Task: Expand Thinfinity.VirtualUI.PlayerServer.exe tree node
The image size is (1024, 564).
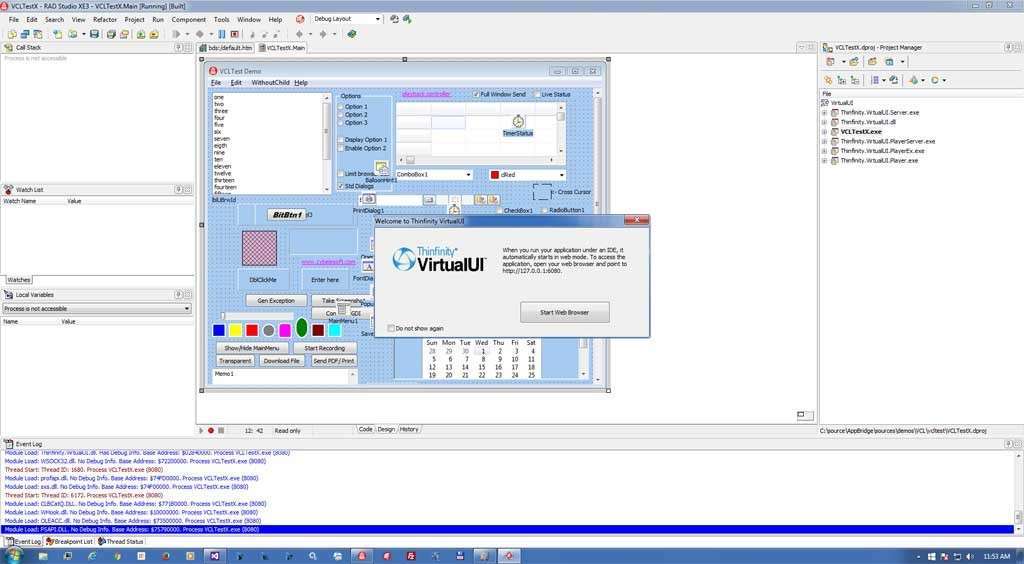Action: (824, 142)
